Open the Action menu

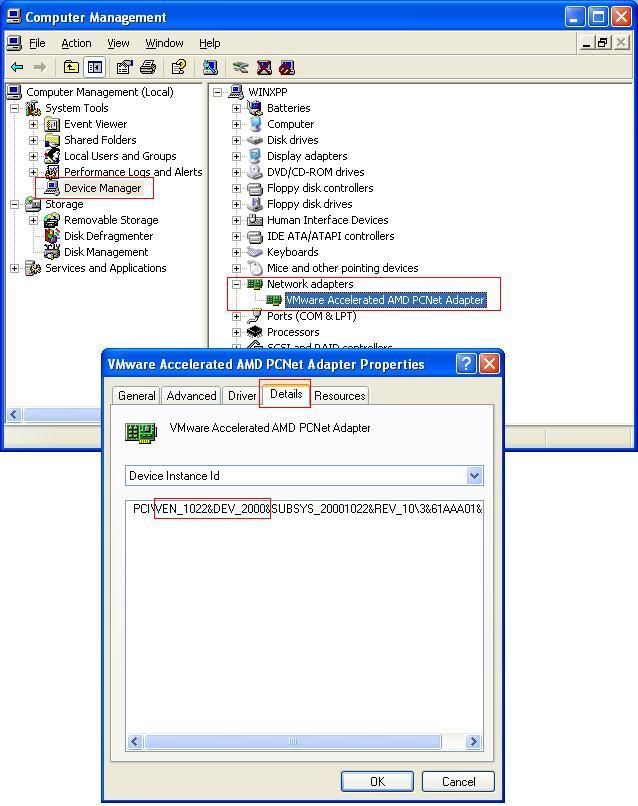76,43
